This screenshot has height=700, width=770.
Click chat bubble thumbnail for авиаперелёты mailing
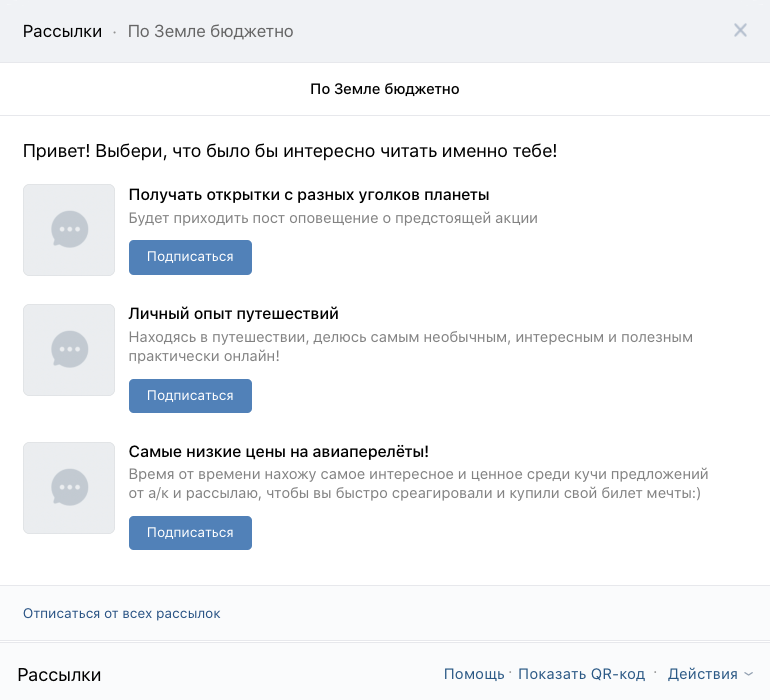click(69, 488)
